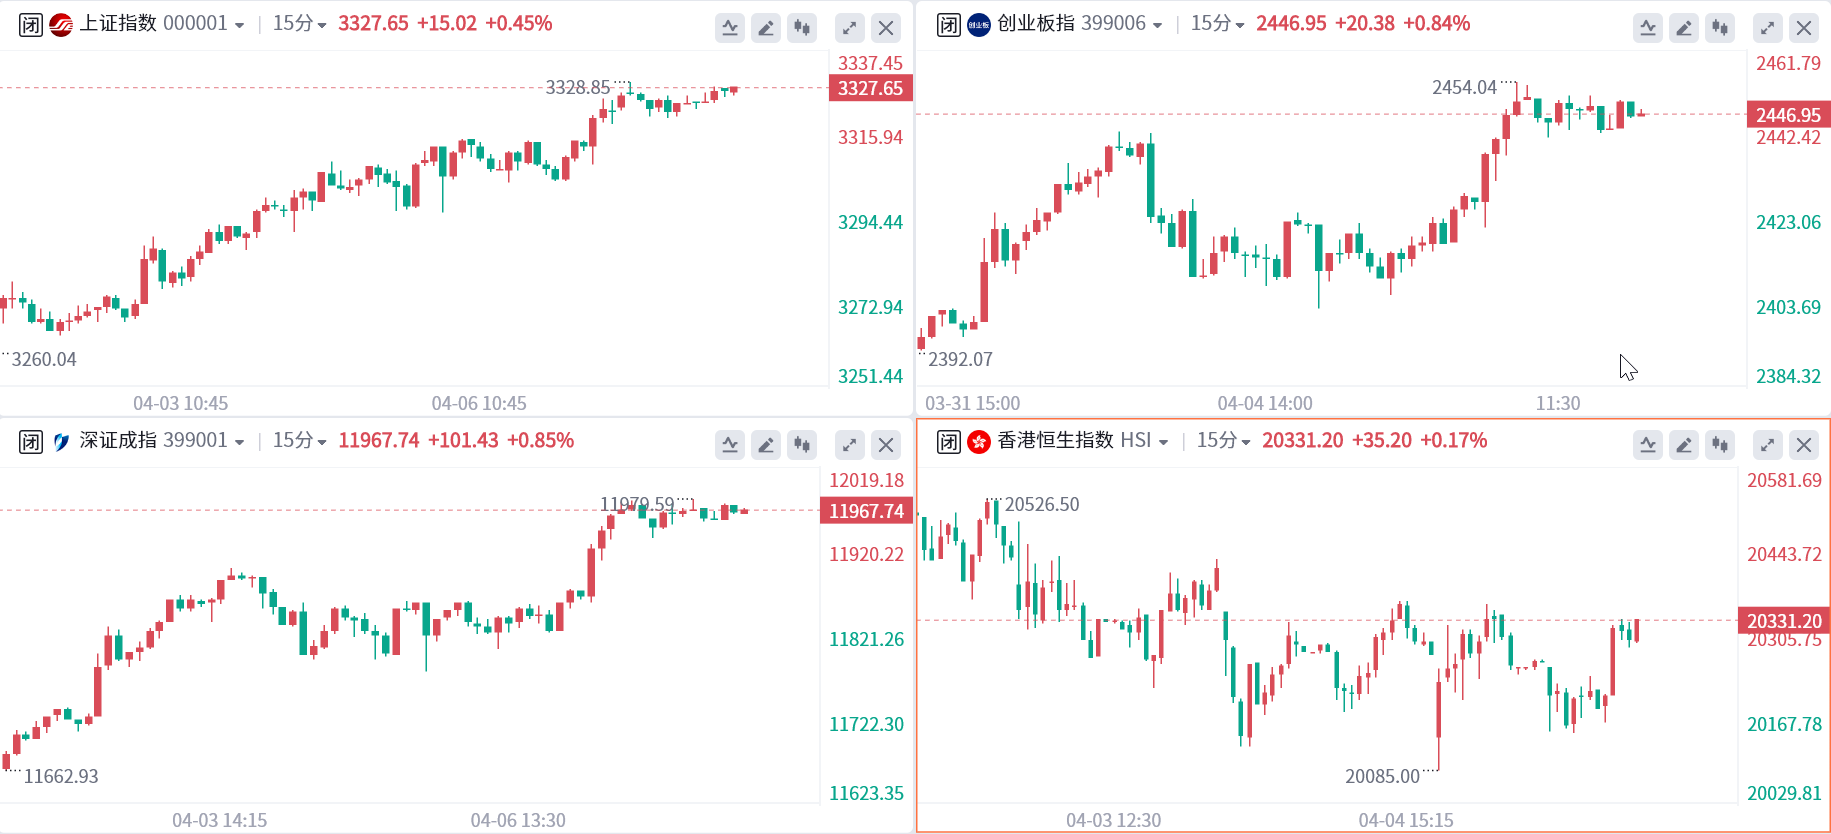
Task: Open 15分 interval dropdown in 深证成指 panel
Action: click(x=299, y=441)
